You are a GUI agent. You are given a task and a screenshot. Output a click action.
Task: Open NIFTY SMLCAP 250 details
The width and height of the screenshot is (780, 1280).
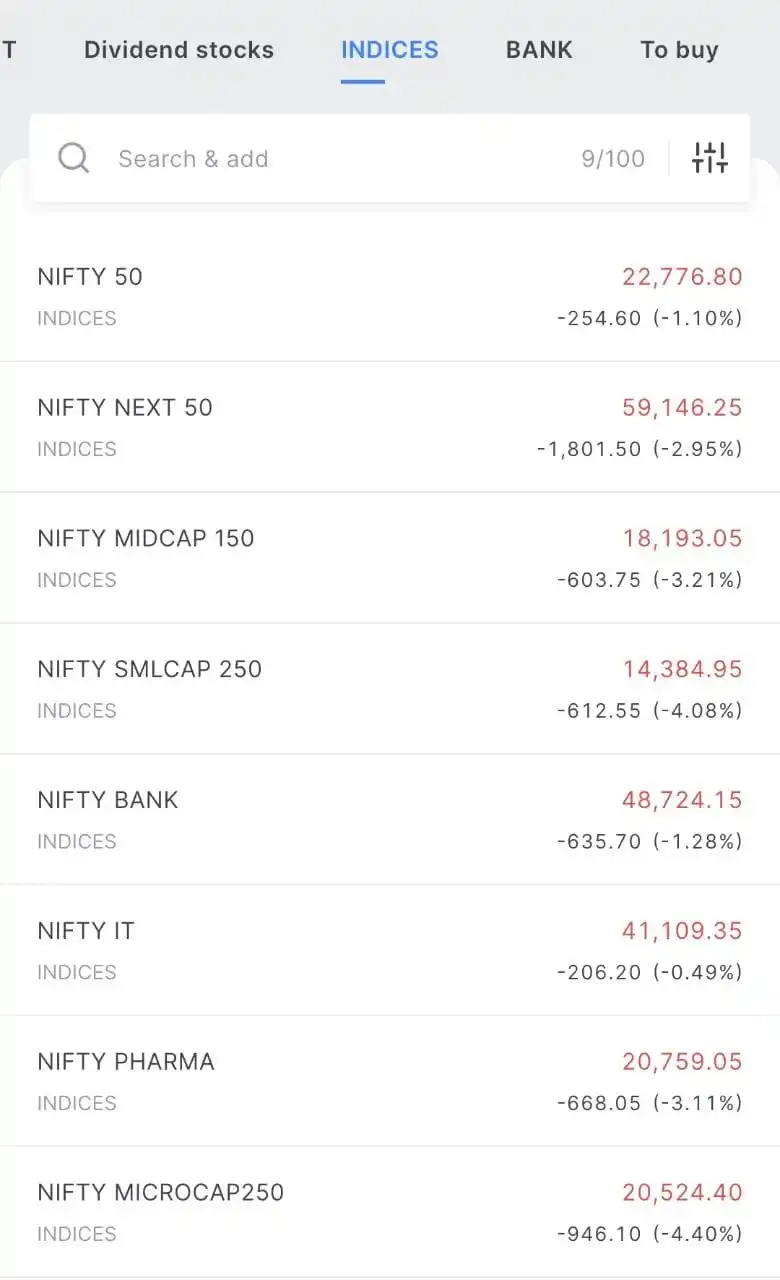click(x=390, y=689)
